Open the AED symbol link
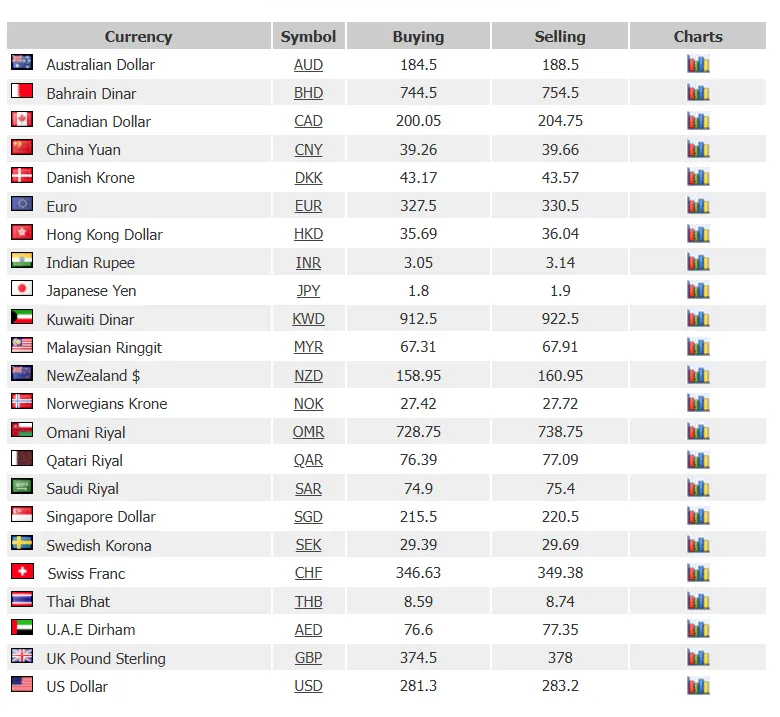 click(x=308, y=630)
